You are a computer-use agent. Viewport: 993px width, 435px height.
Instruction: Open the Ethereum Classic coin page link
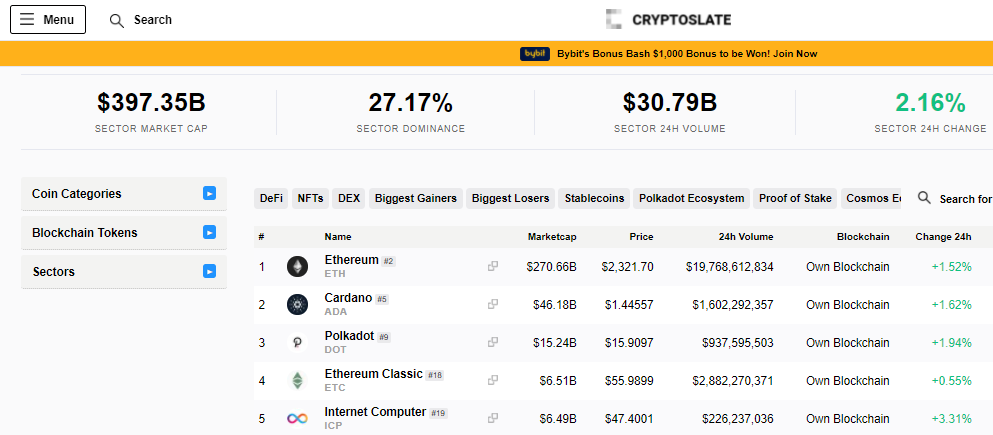click(x=374, y=374)
